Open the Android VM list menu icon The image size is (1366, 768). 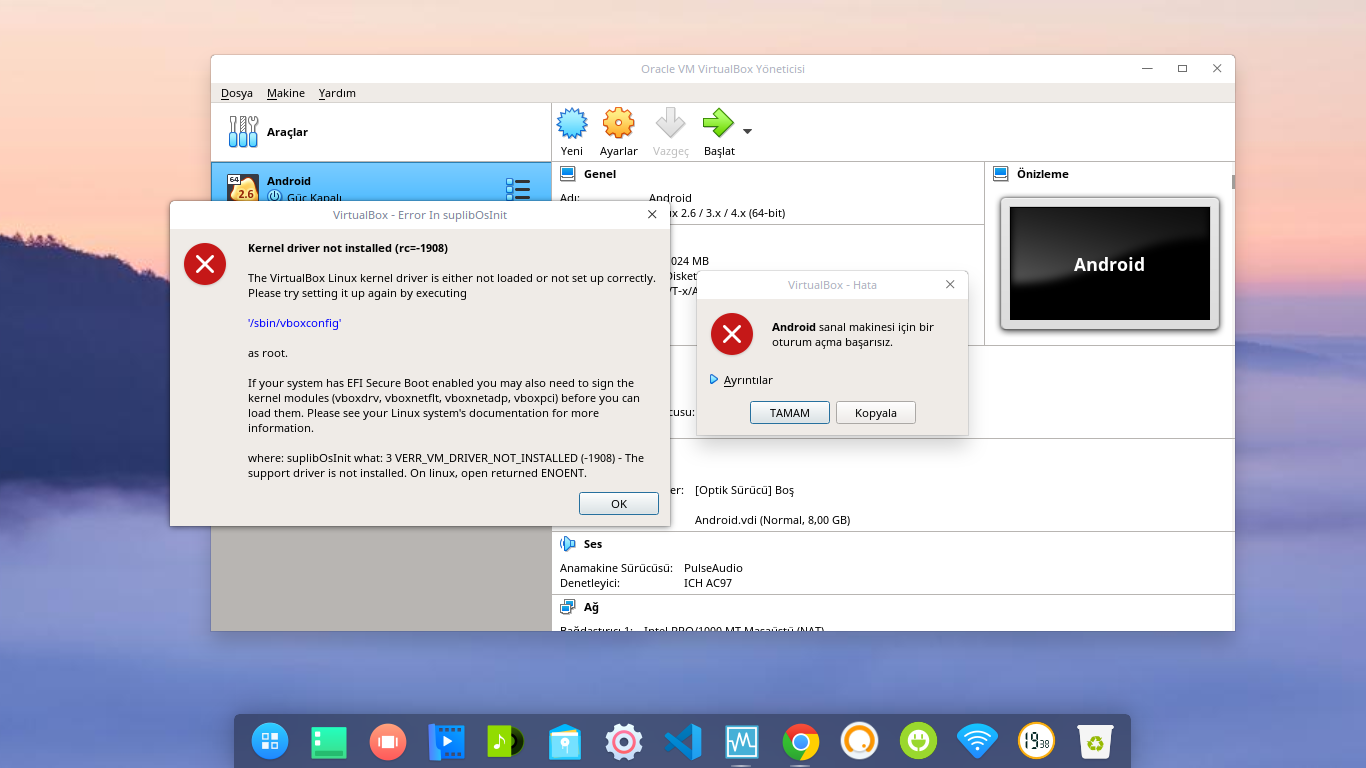[x=517, y=189]
